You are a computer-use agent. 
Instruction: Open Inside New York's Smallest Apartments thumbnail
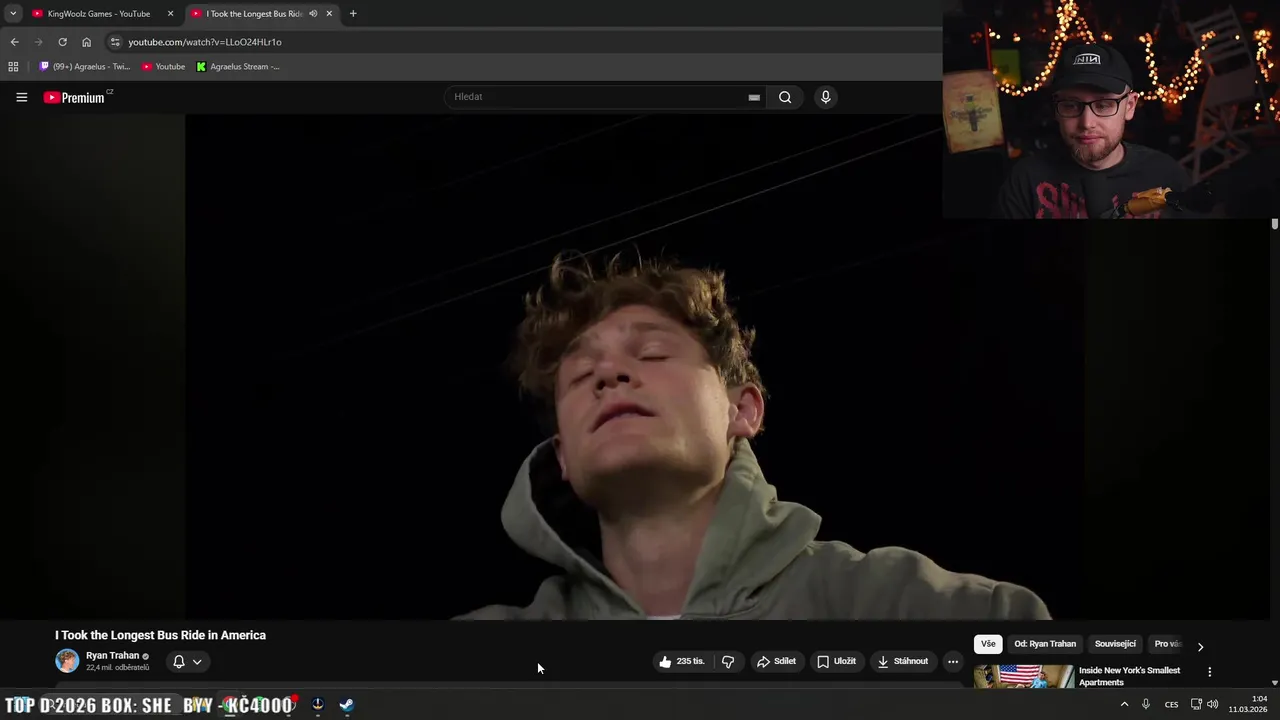tap(1024, 677)
